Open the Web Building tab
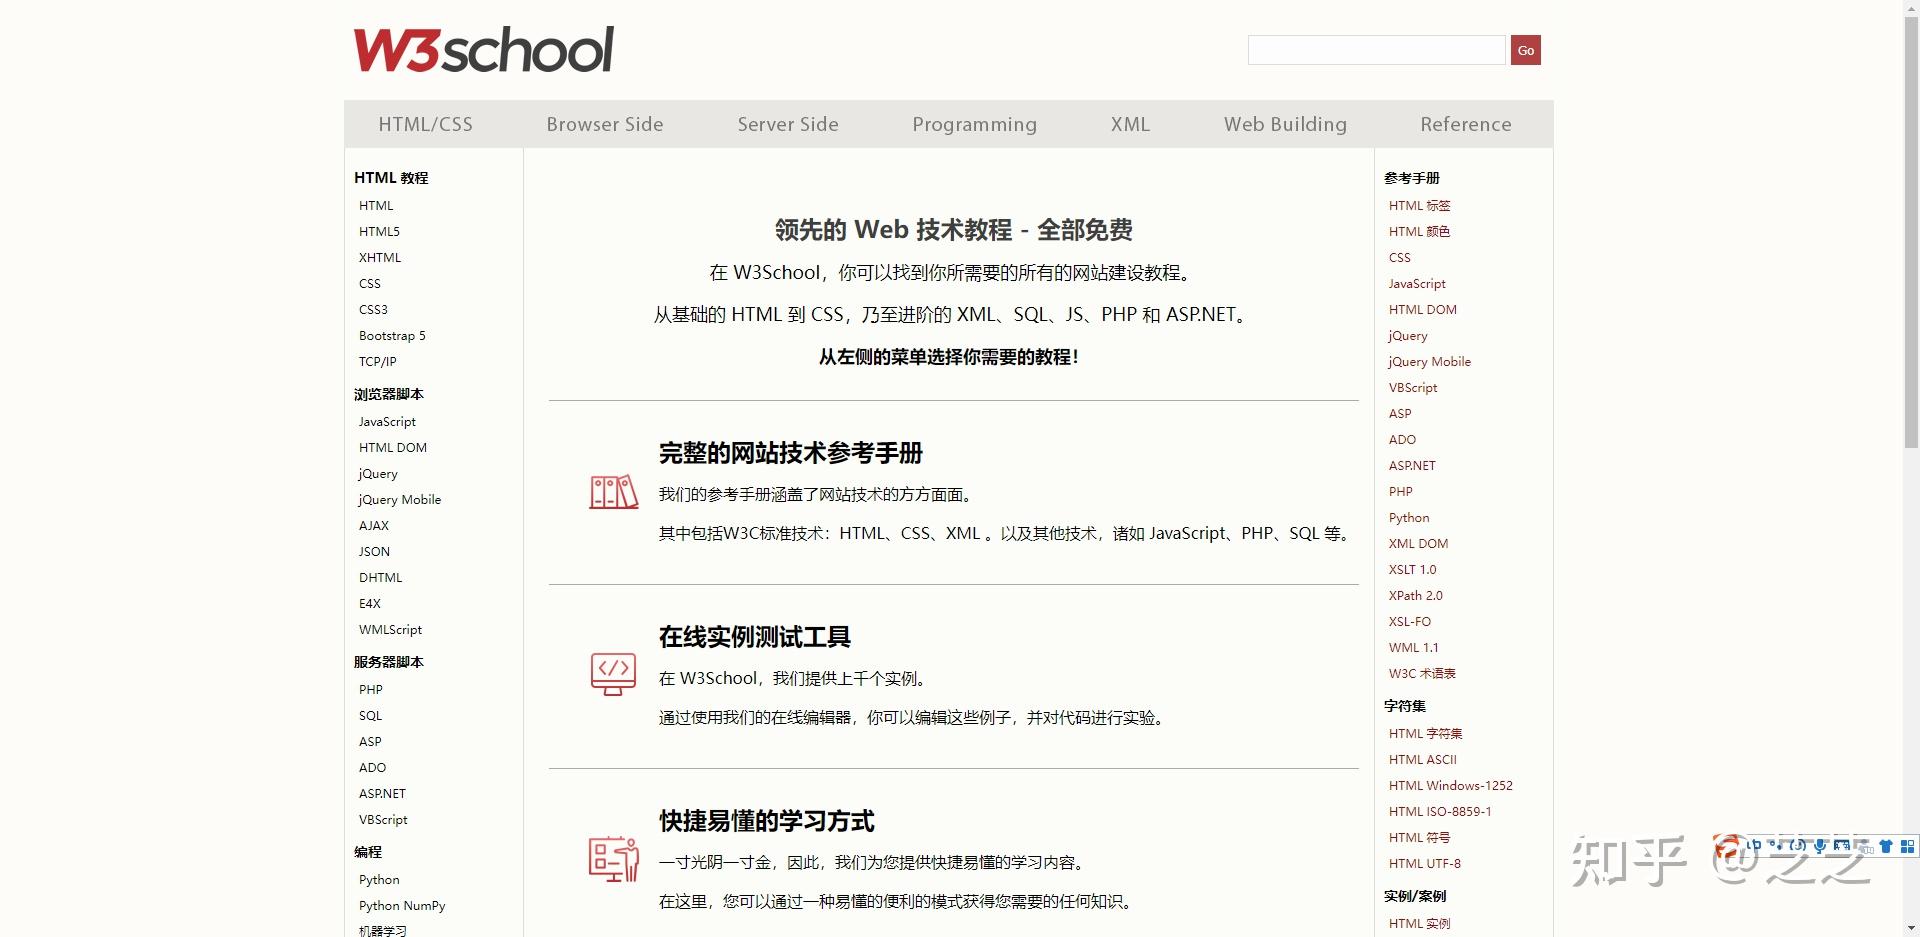Viewport: 1920px width, 937px height. (x=1286, y=124)
